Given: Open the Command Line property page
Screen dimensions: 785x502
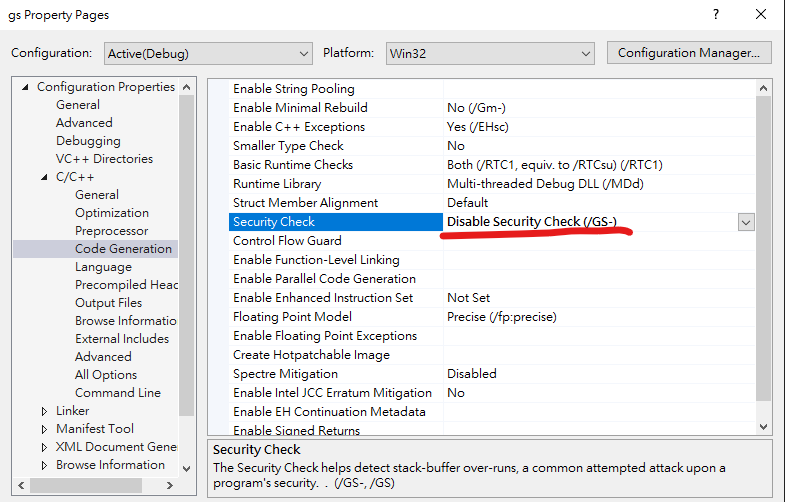Looking at the screenshot, I should click(x=118, y=393).
